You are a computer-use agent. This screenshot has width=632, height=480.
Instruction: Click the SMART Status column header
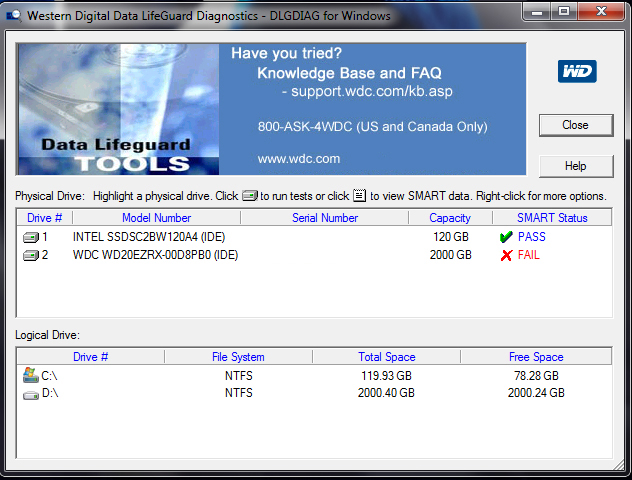tap(552, 218)
